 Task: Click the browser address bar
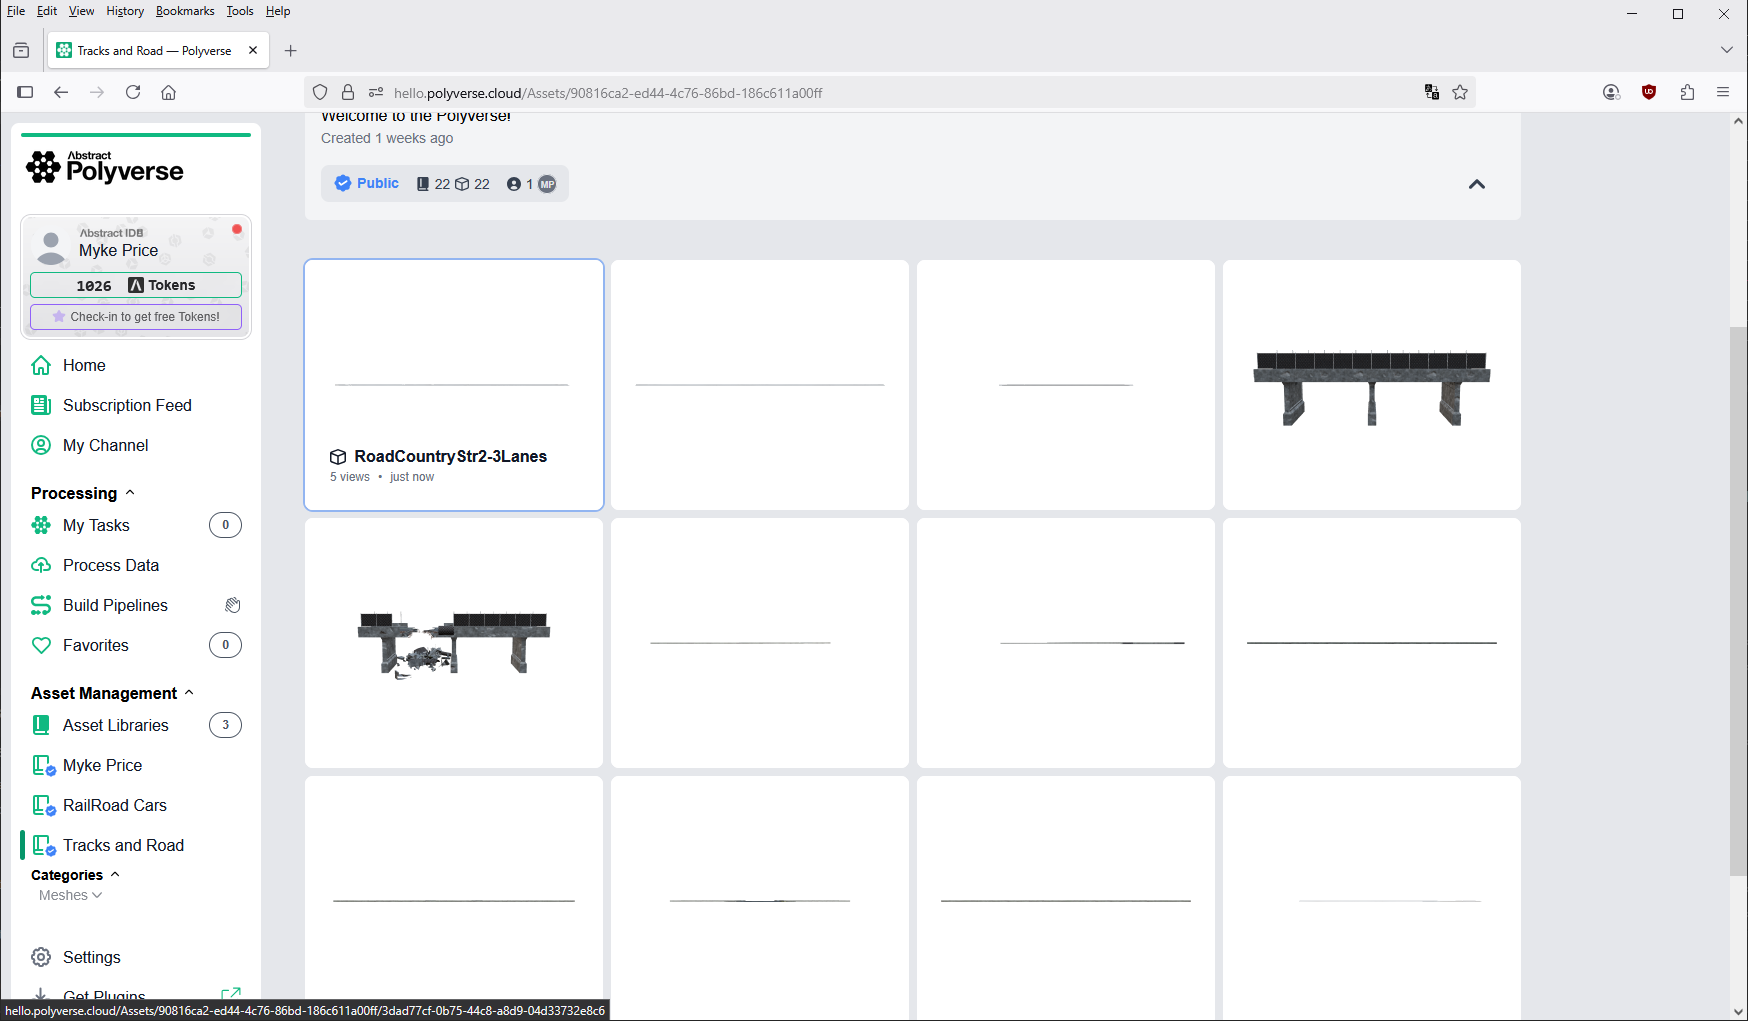(x=800, y=93)
